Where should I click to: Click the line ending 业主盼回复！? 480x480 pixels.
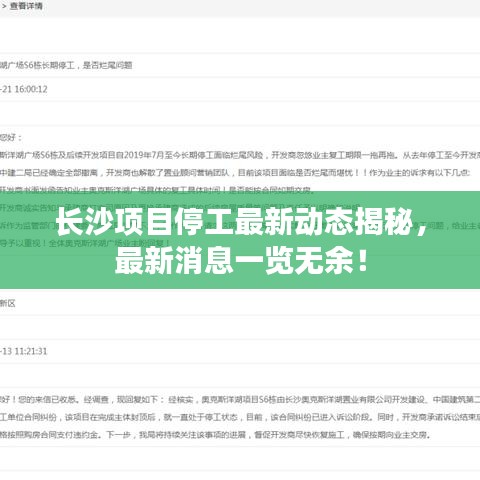[x=85, y=243]
